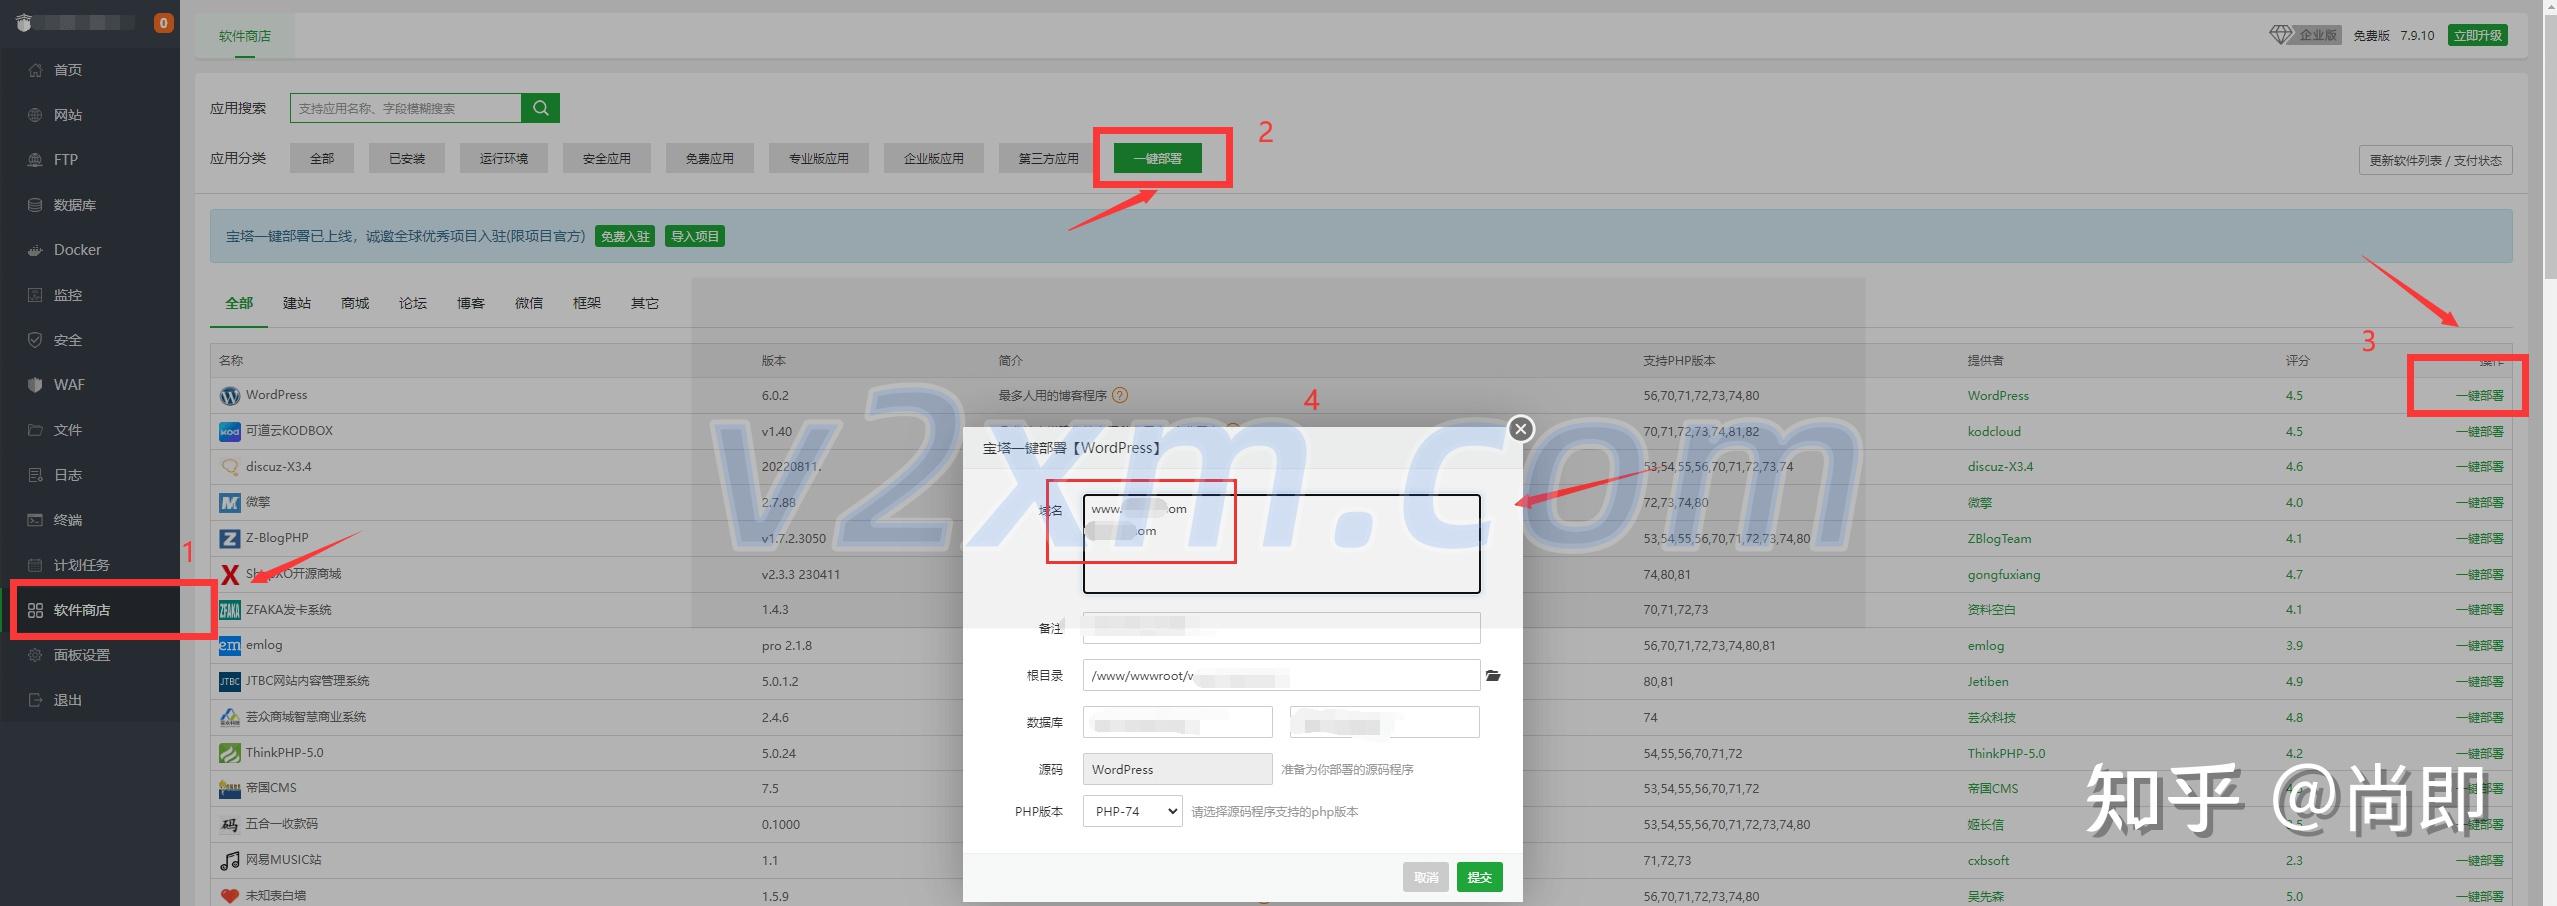Click the 源码 WordPress field
Screen dimensions: 2557x906
1177,769
